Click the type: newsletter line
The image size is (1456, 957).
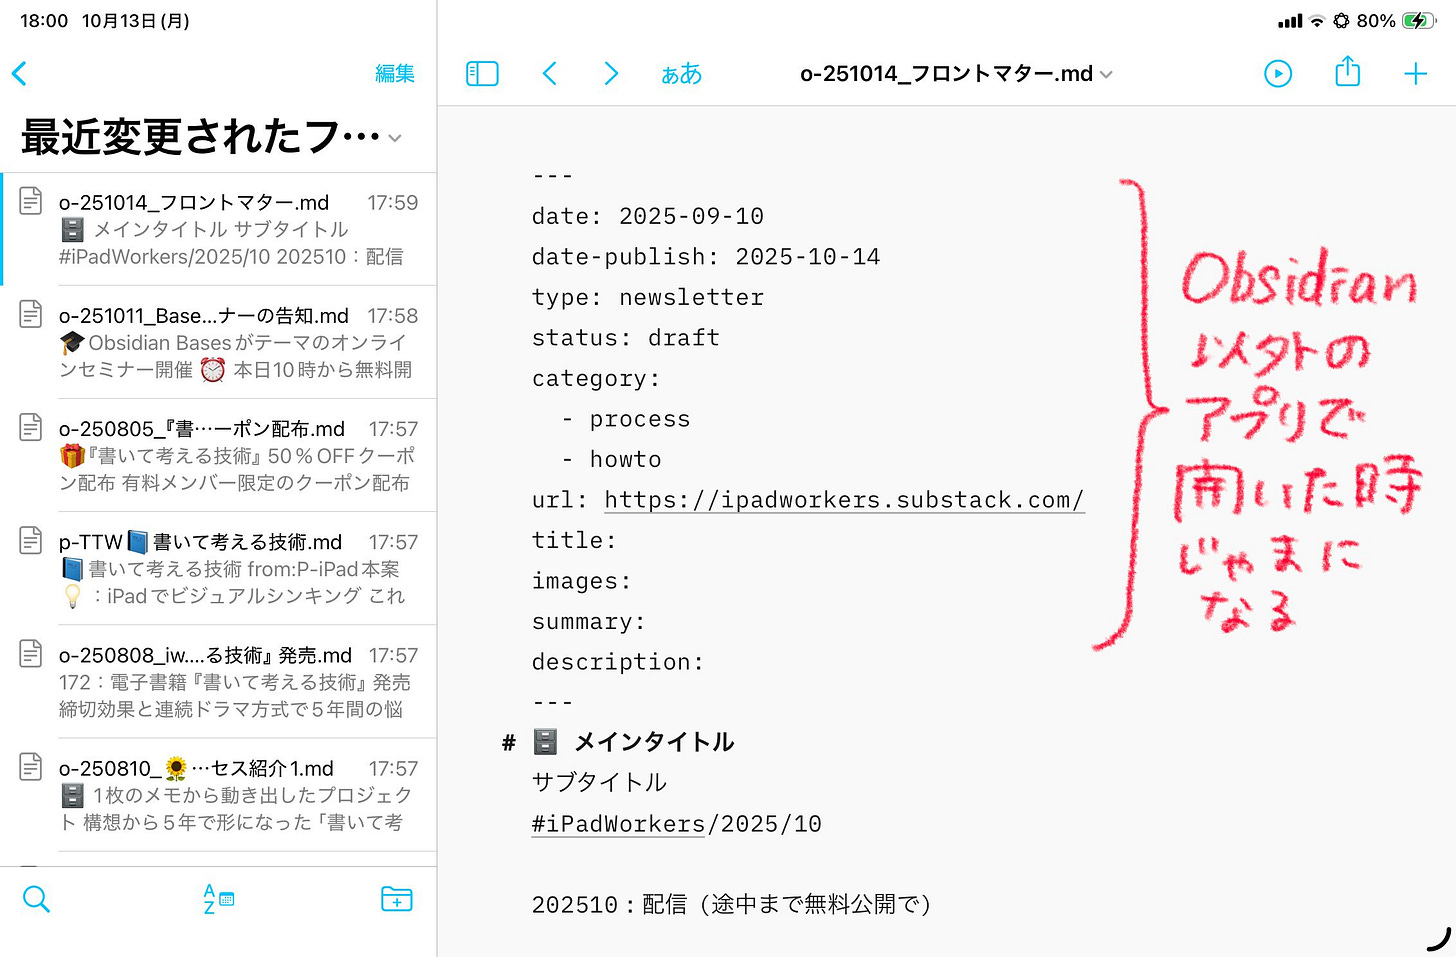coord(648,298)
